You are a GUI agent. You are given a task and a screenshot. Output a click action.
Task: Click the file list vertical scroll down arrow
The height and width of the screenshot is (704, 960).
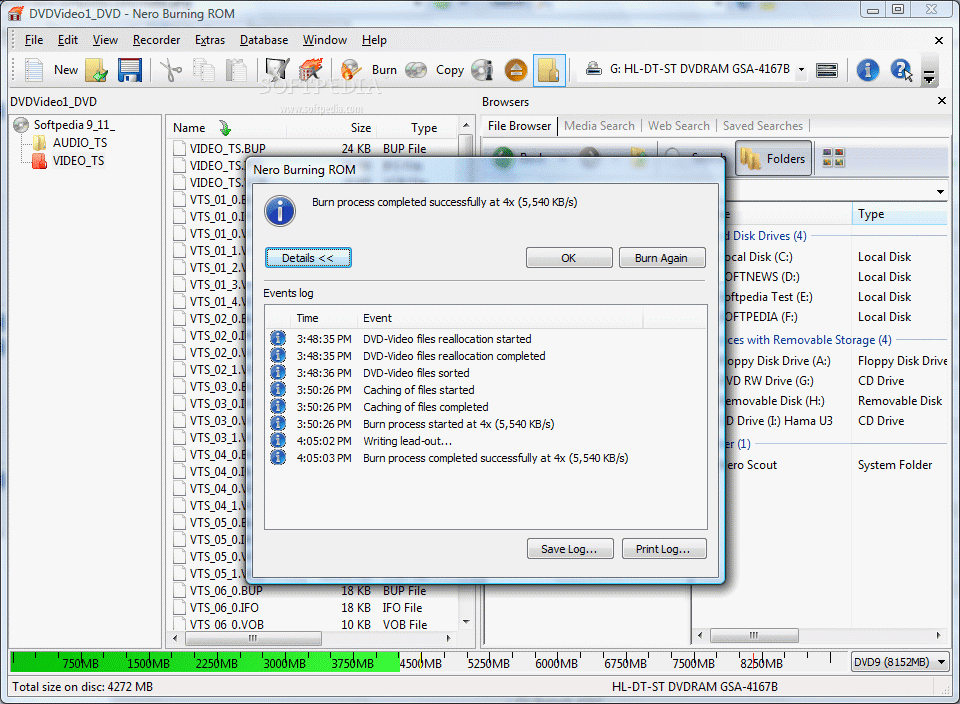coord(466,622)
